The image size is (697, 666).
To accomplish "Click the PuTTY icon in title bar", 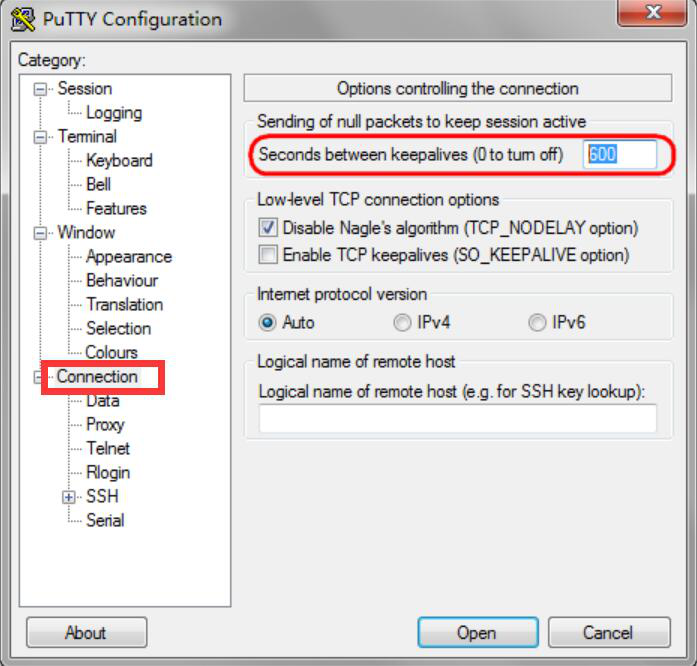I will click(22, 19).
